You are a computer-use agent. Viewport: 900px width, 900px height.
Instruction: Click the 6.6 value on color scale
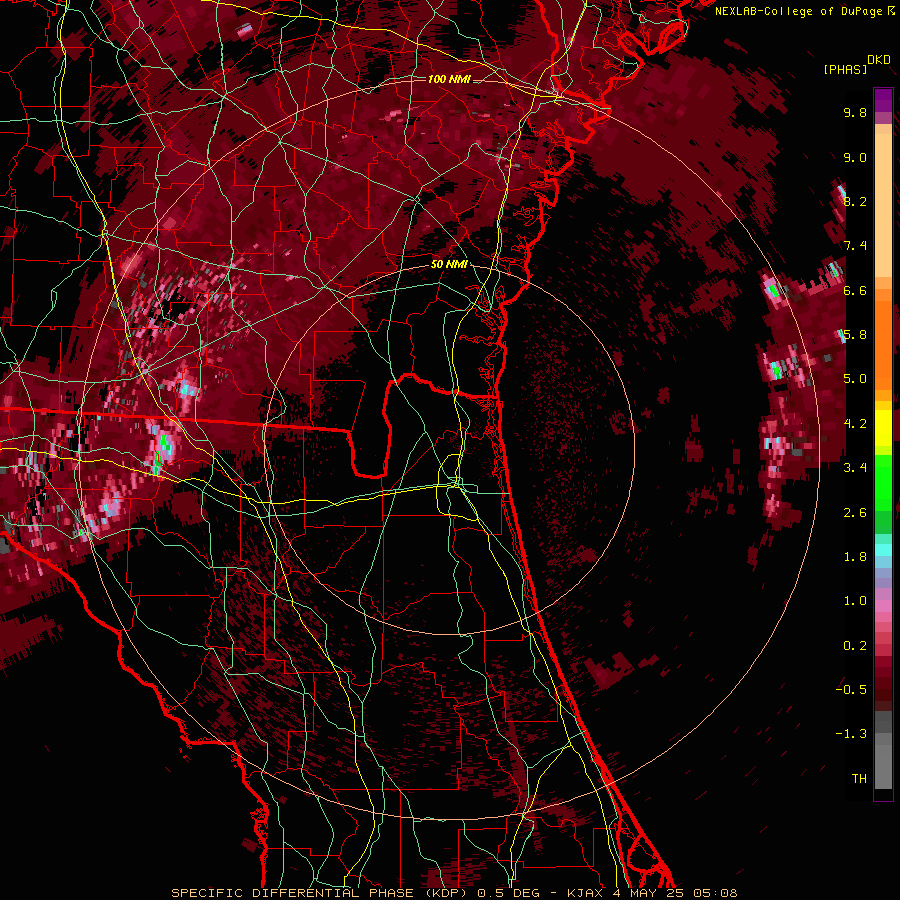click(x=855, y=291)
